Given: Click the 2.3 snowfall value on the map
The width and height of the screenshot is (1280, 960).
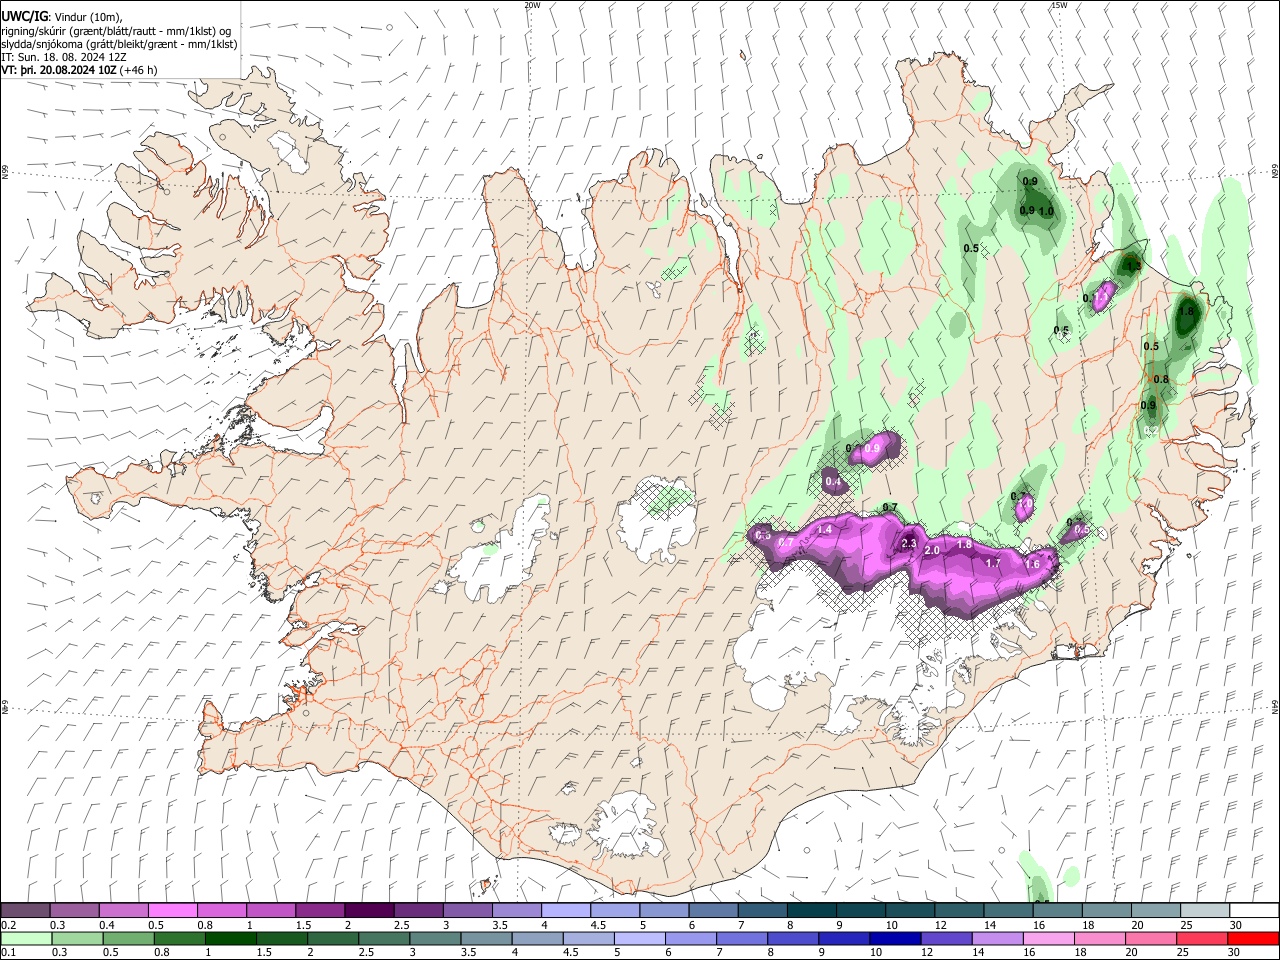Looking at the screenshot, I should tap(909, 543).
